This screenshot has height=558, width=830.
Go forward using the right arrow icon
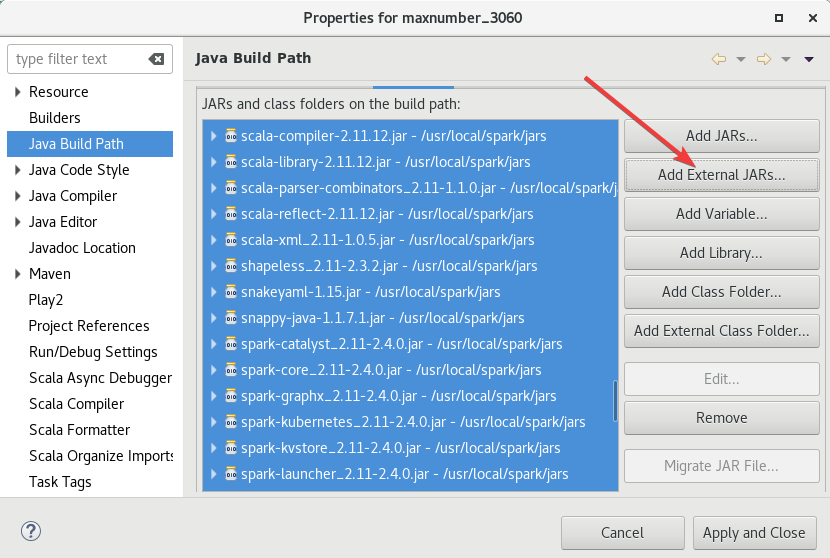[x=763, y=59]
